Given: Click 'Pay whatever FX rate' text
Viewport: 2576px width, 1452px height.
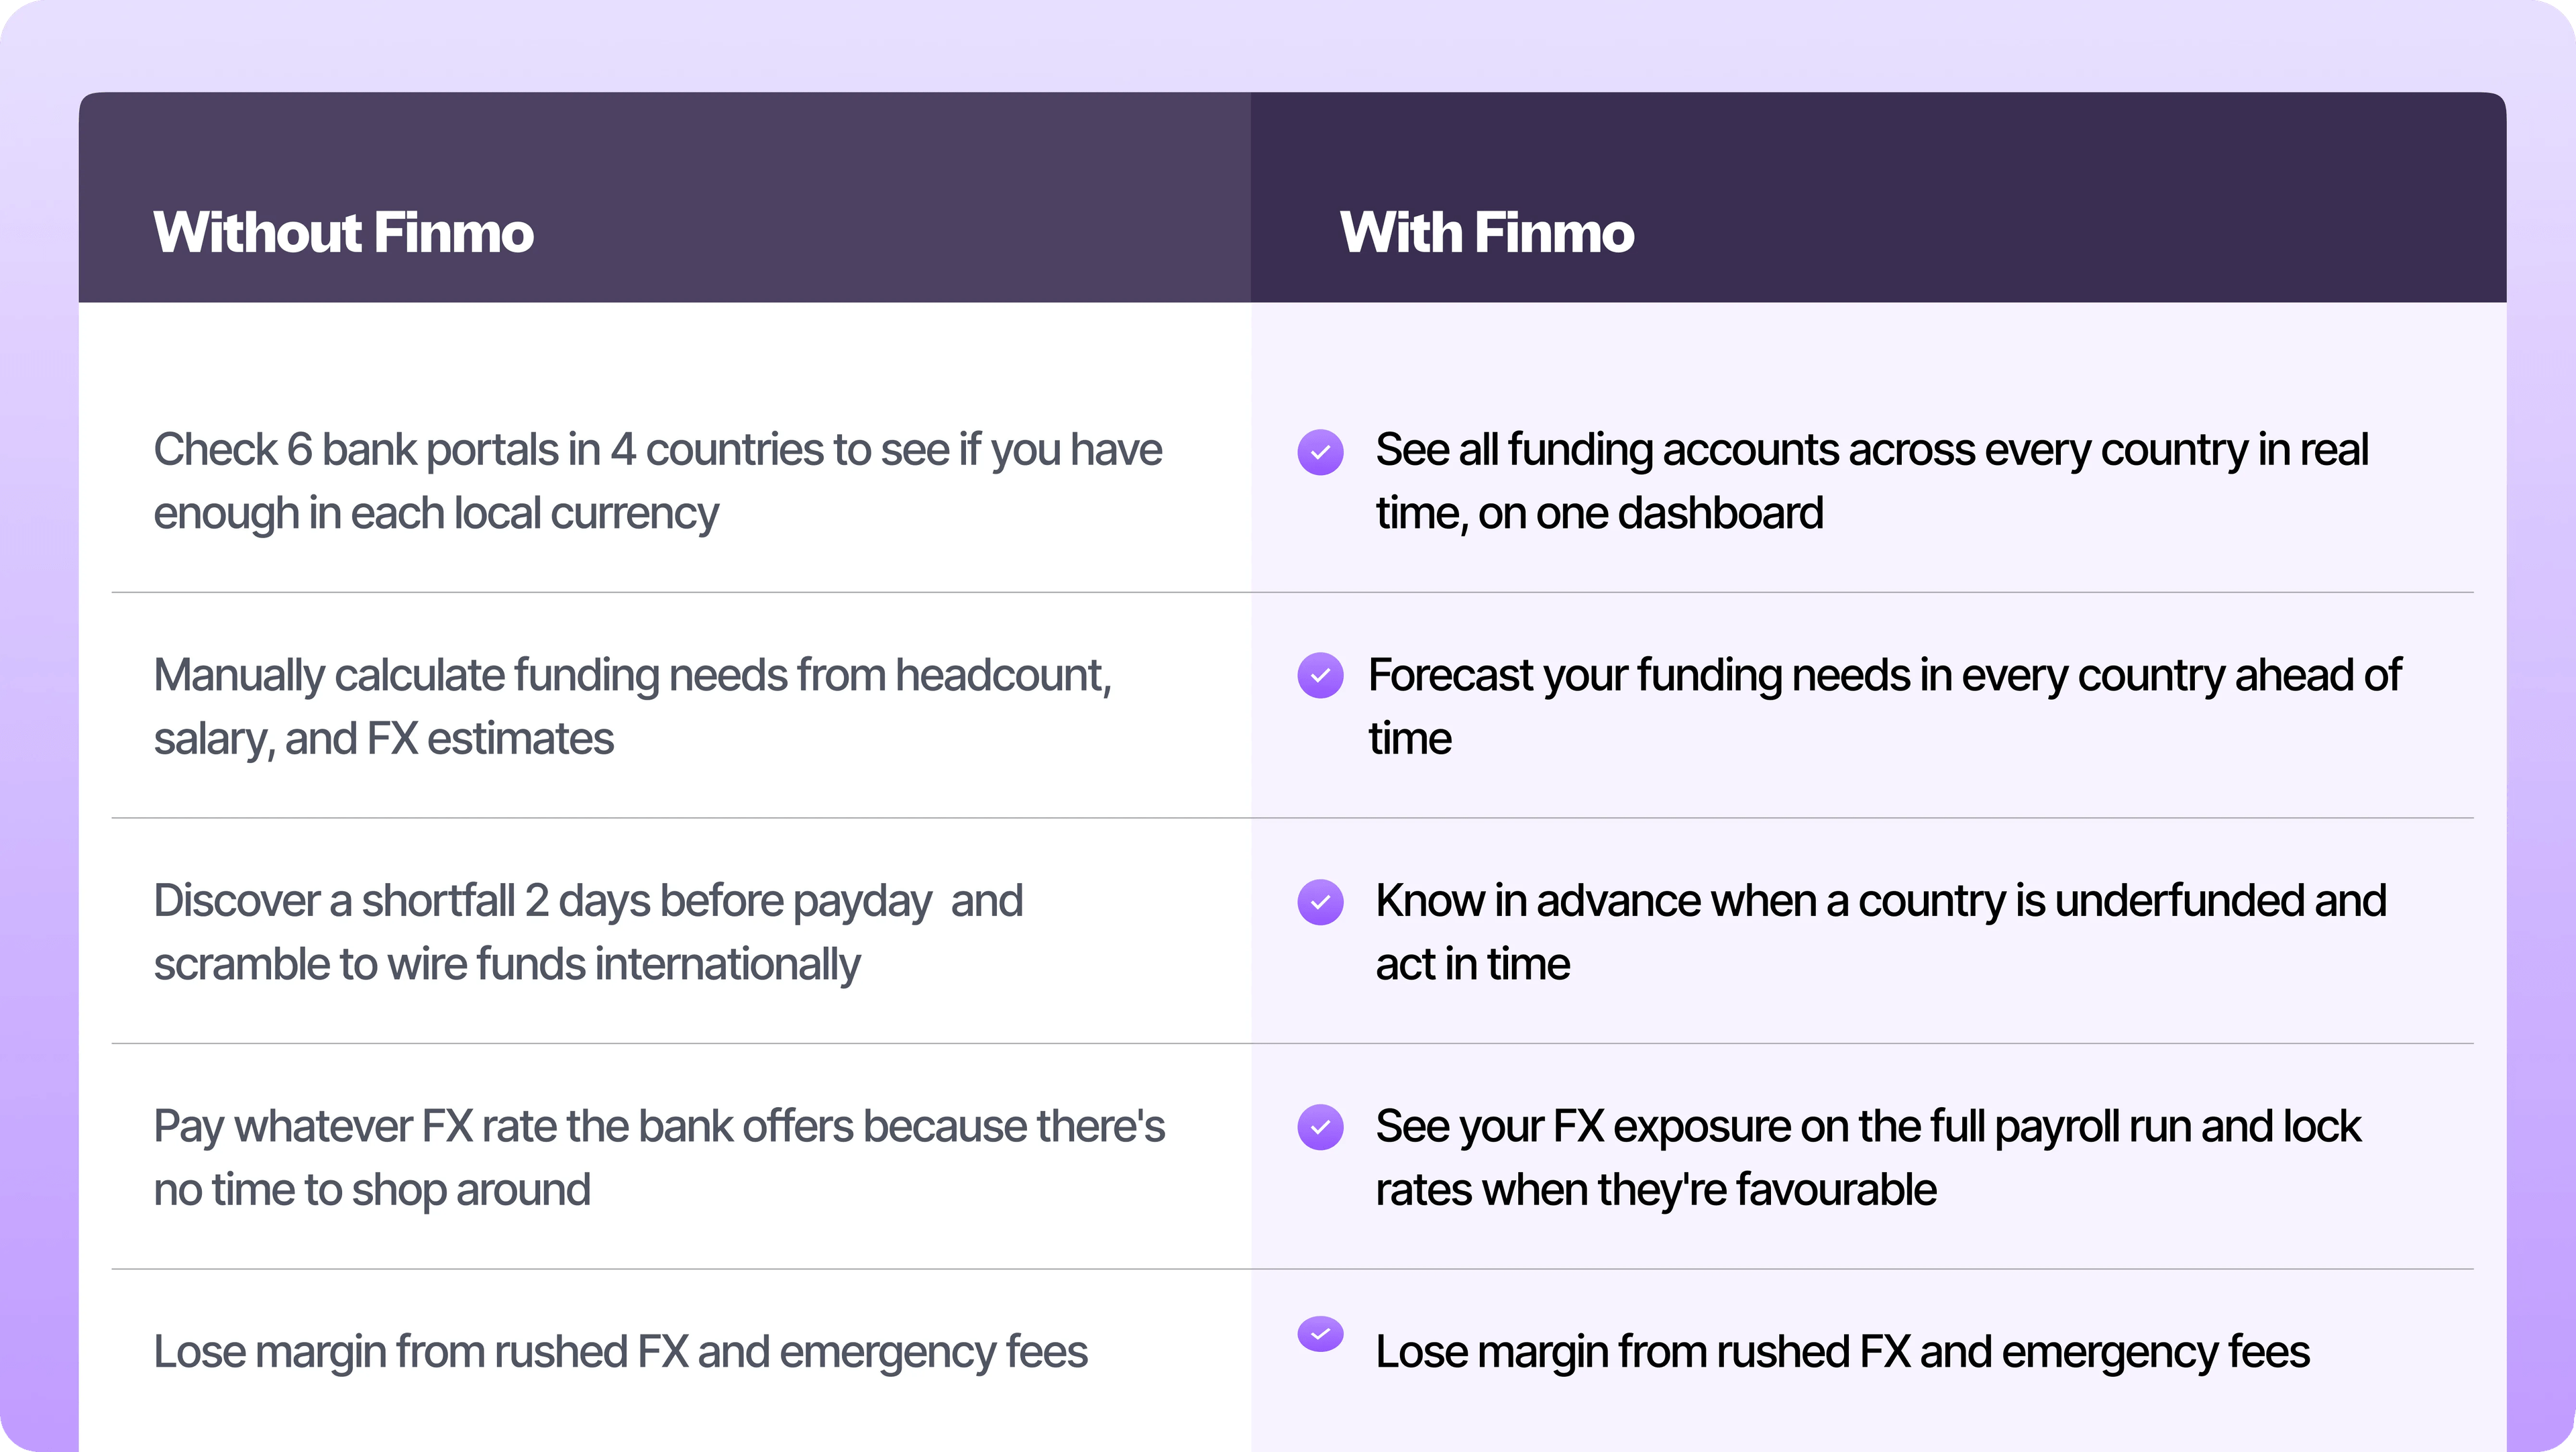Looking at the screenshot, I should coord(659,1158).
